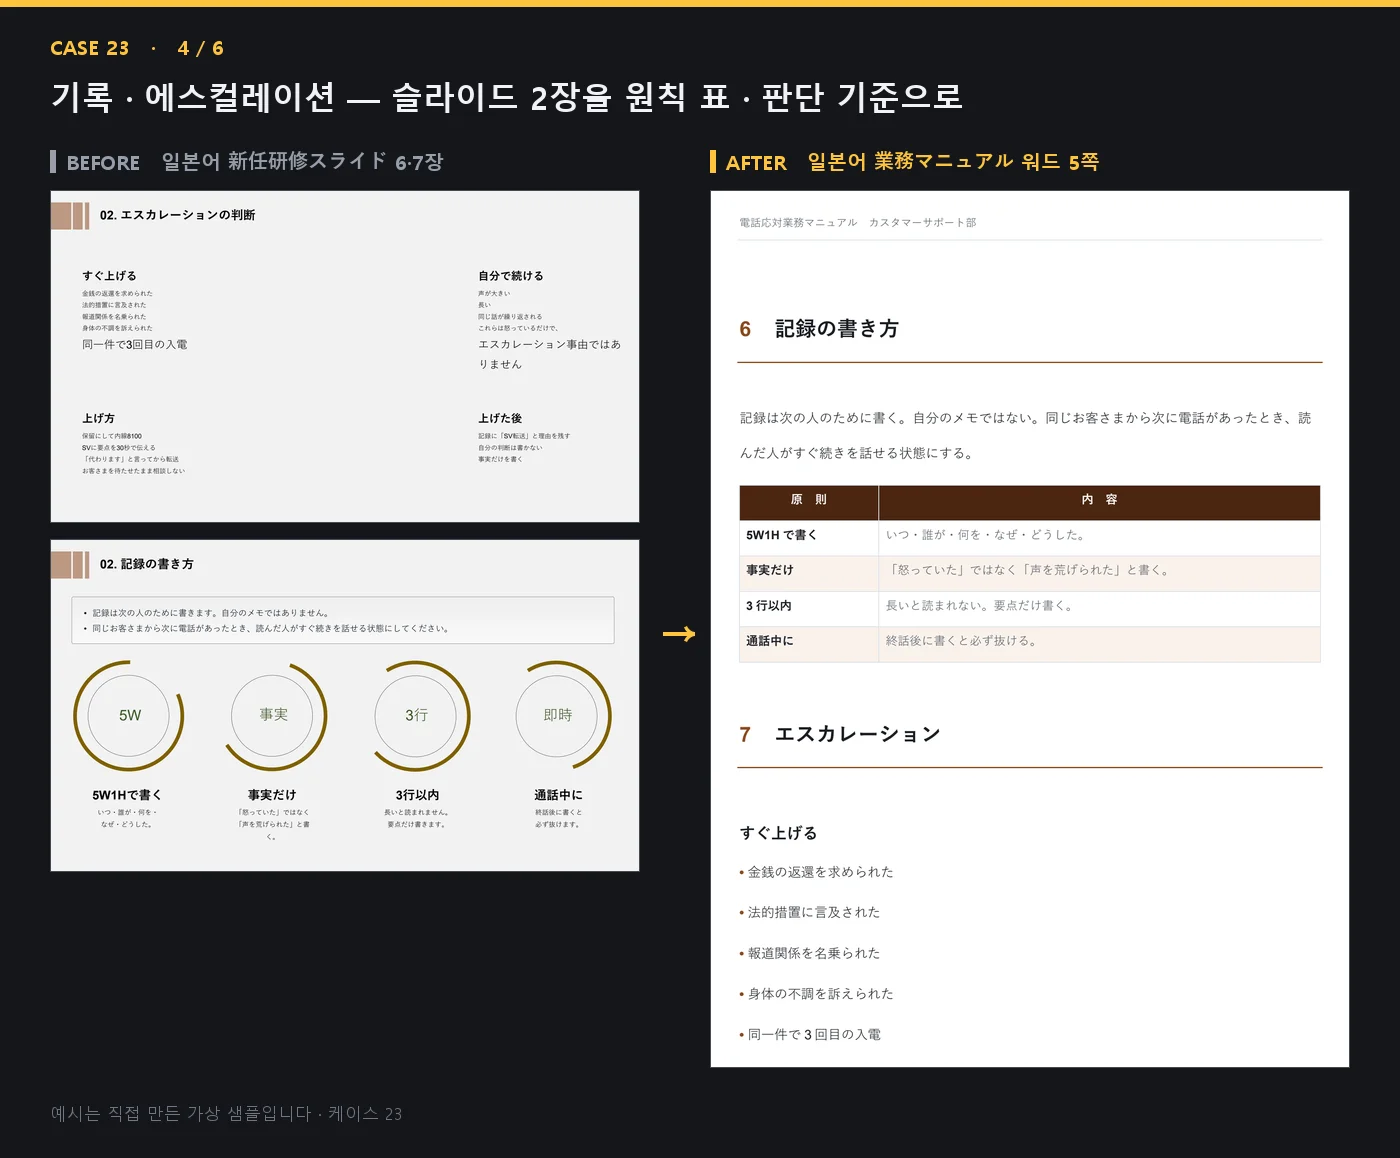Click the 事実だけ table row label
This screenshot has height=1158, width=1400.
tap(769, 570)
